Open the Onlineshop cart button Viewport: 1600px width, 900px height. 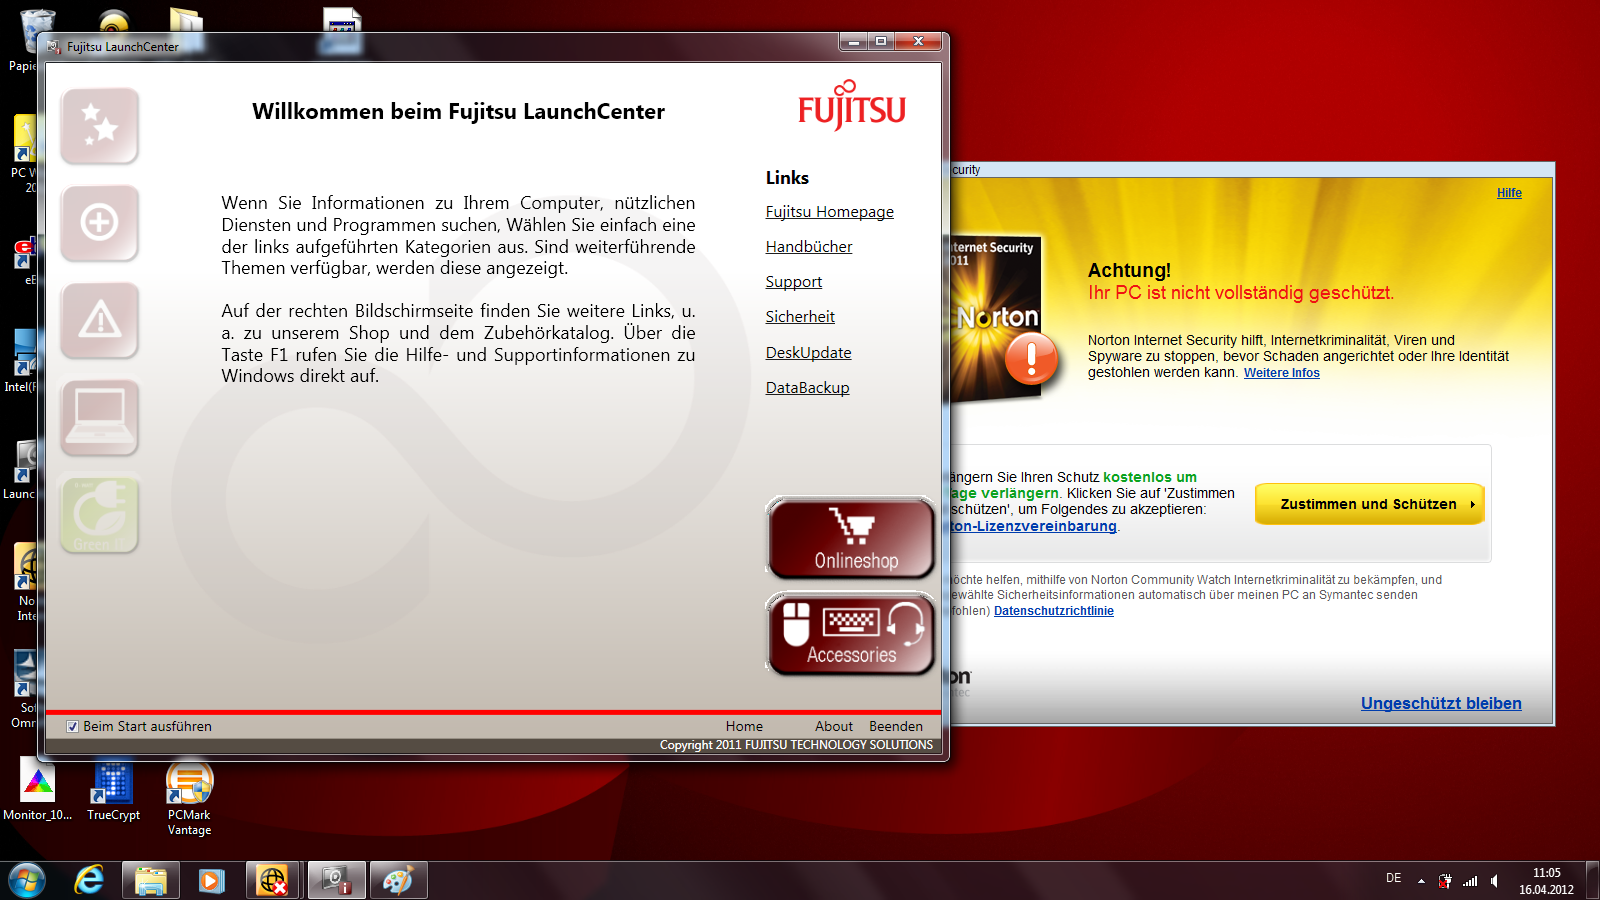click(851, 538)
